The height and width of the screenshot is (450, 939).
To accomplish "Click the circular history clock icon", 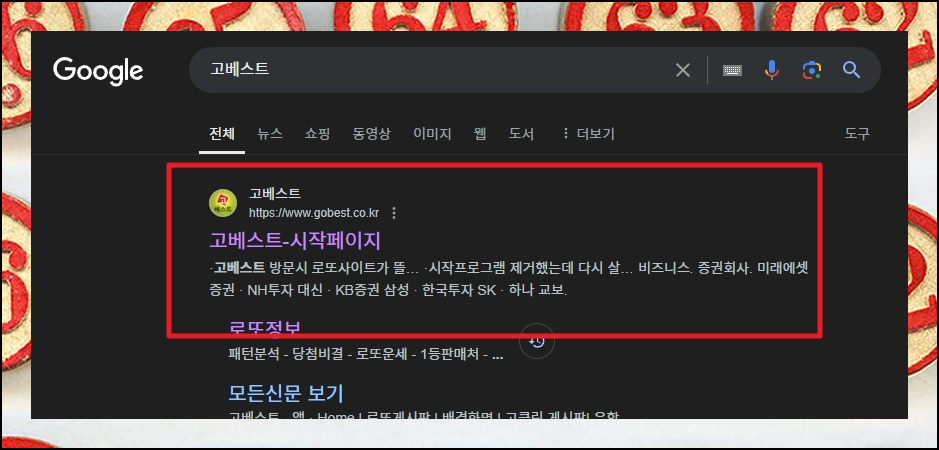I will point(537,342).
